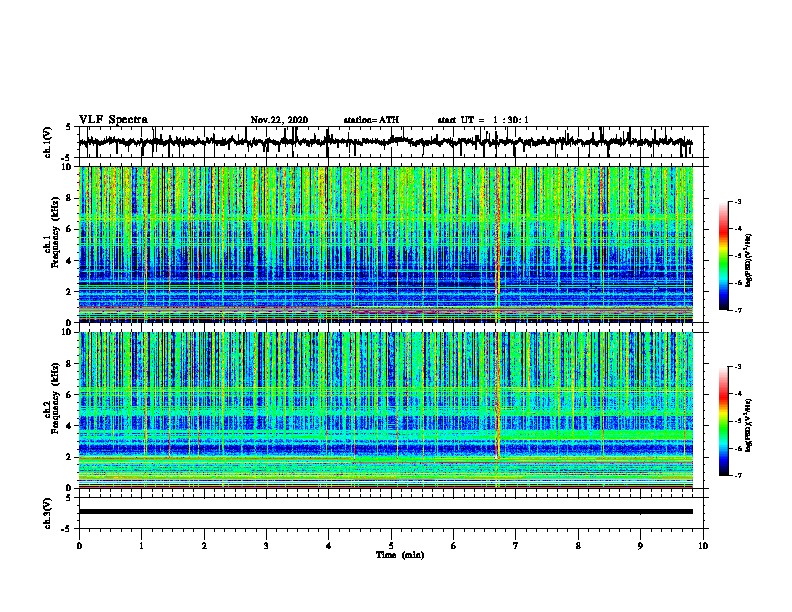Click the time-axis tick label "2"

coord(204,546)
